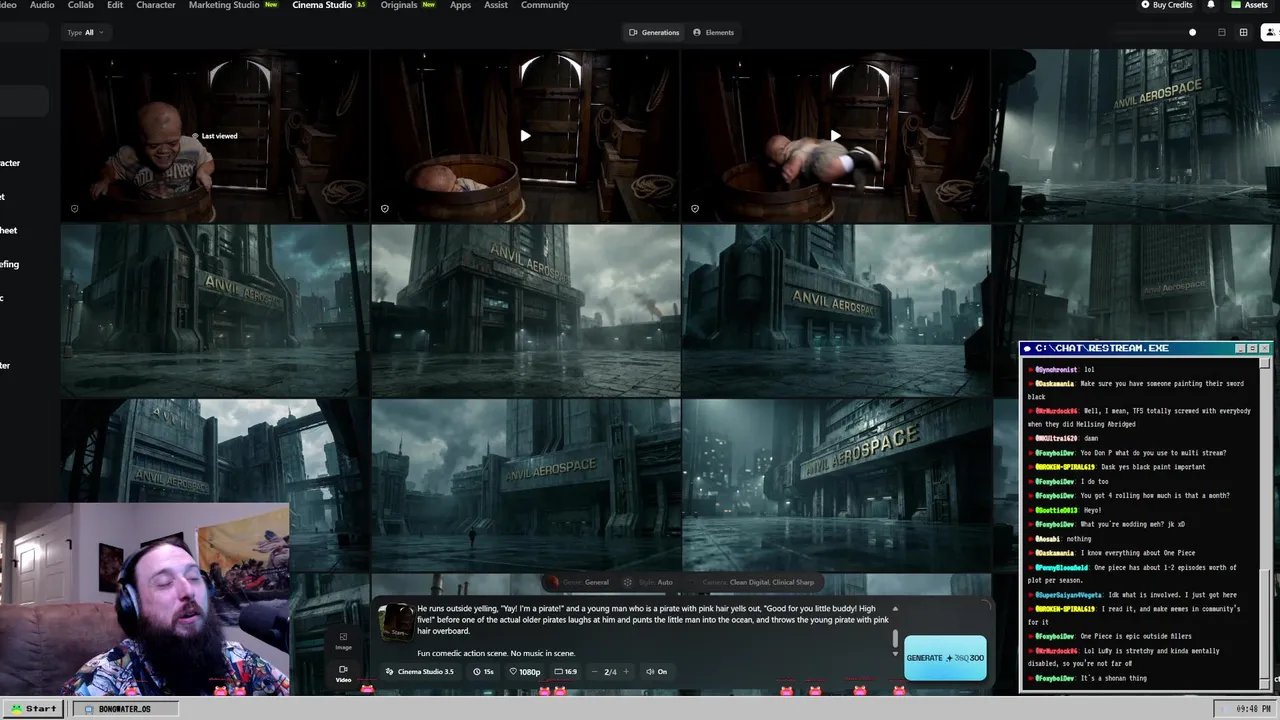
Task: Click chat message "Dask yes black paint important"
Action: pos(1152,467)
